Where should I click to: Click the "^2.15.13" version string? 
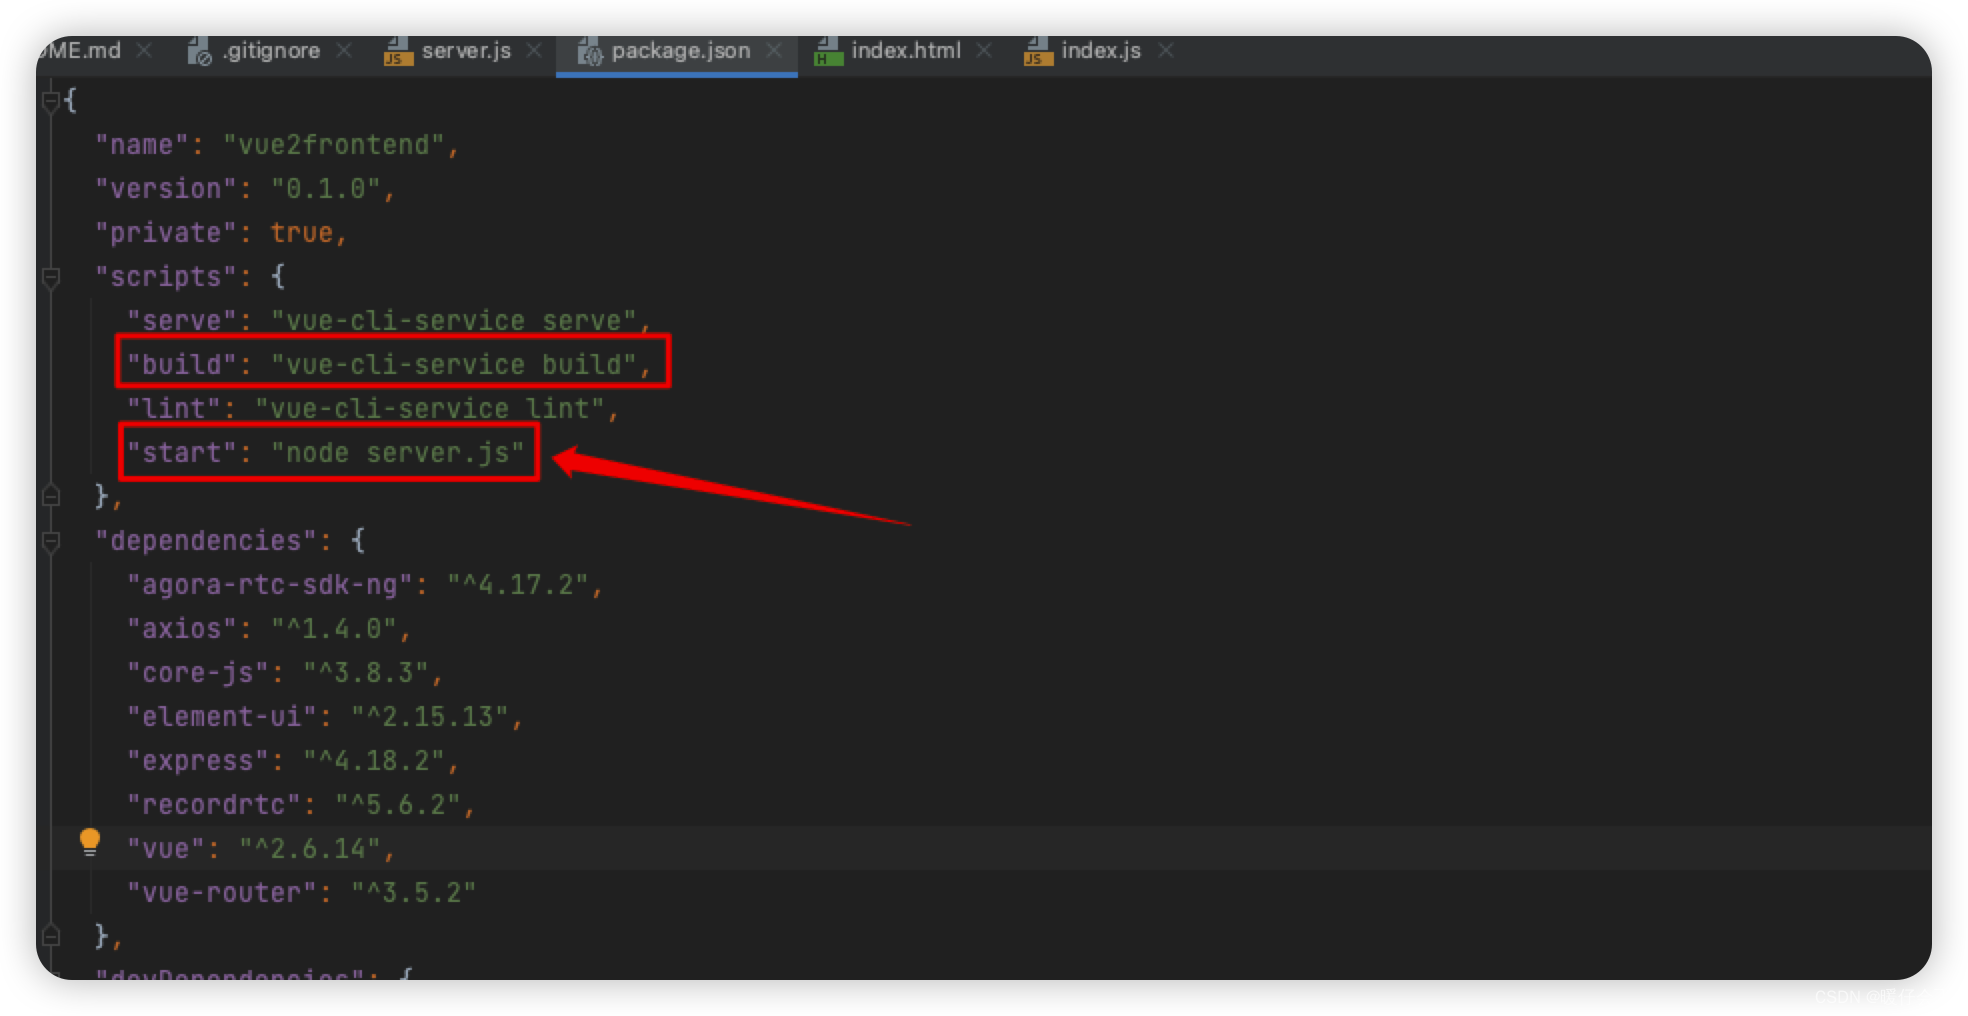pos(430,717)
